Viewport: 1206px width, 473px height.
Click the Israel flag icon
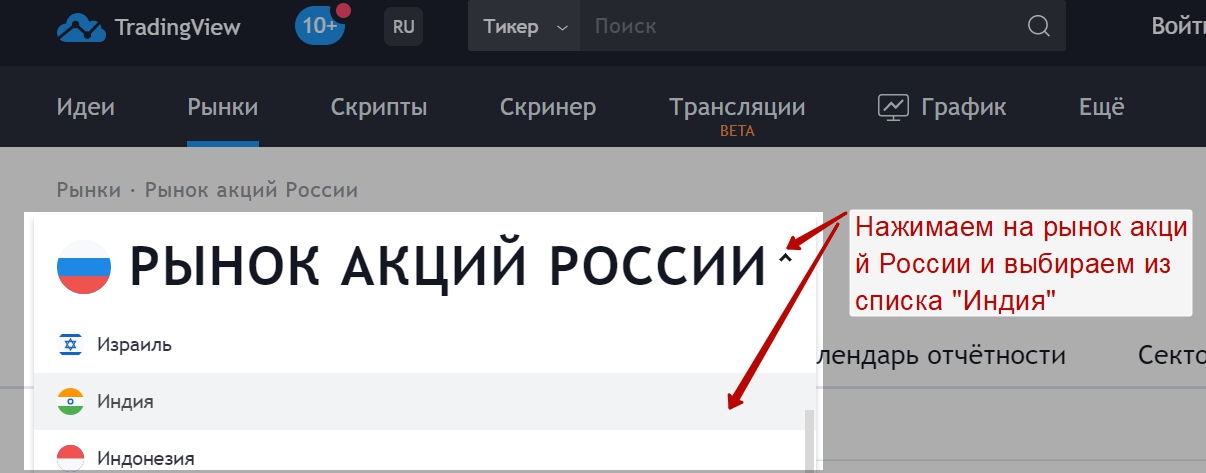pos(70,345)
